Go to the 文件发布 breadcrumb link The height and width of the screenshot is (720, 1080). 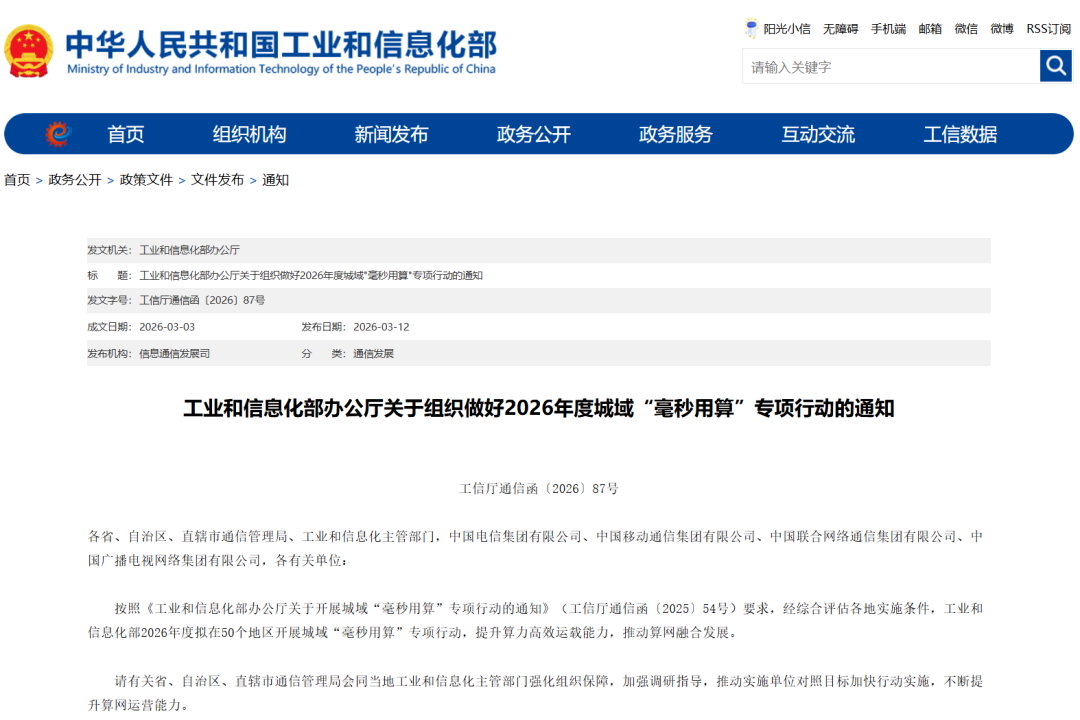click(218, 180)
